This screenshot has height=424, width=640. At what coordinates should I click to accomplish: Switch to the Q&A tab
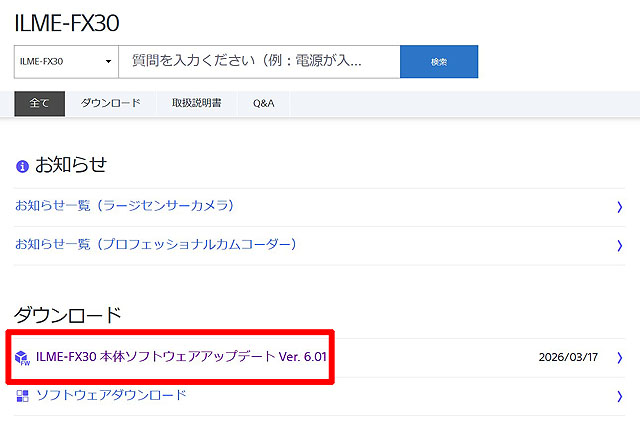click(x=263, y=103)
